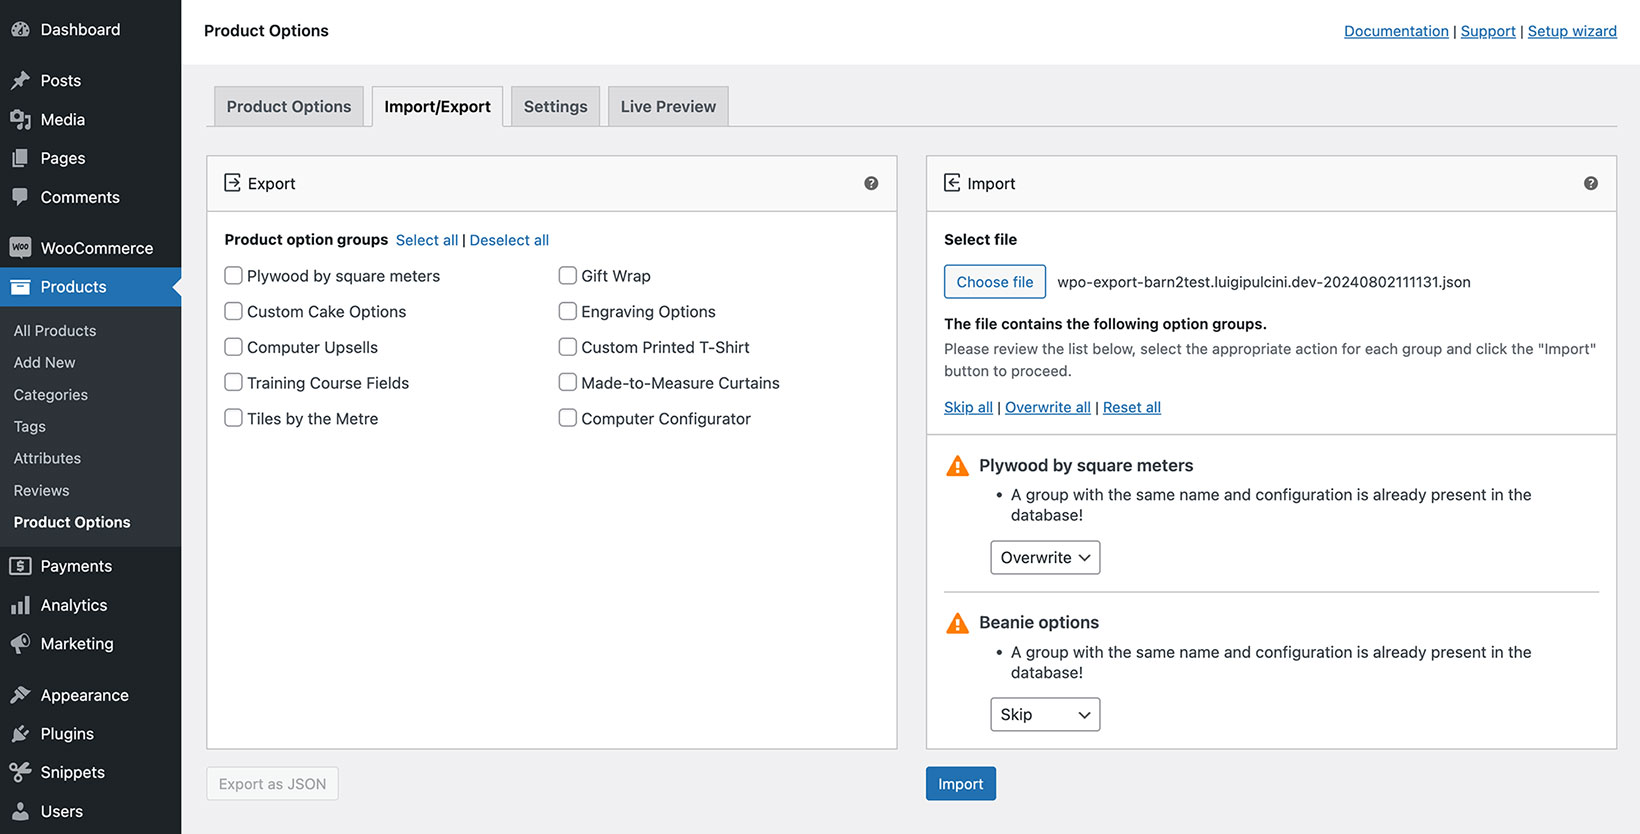This screenshot has height=834, width=1640.
Task: Click the Appearance paintbrush icon
Action: pos(20,695)
